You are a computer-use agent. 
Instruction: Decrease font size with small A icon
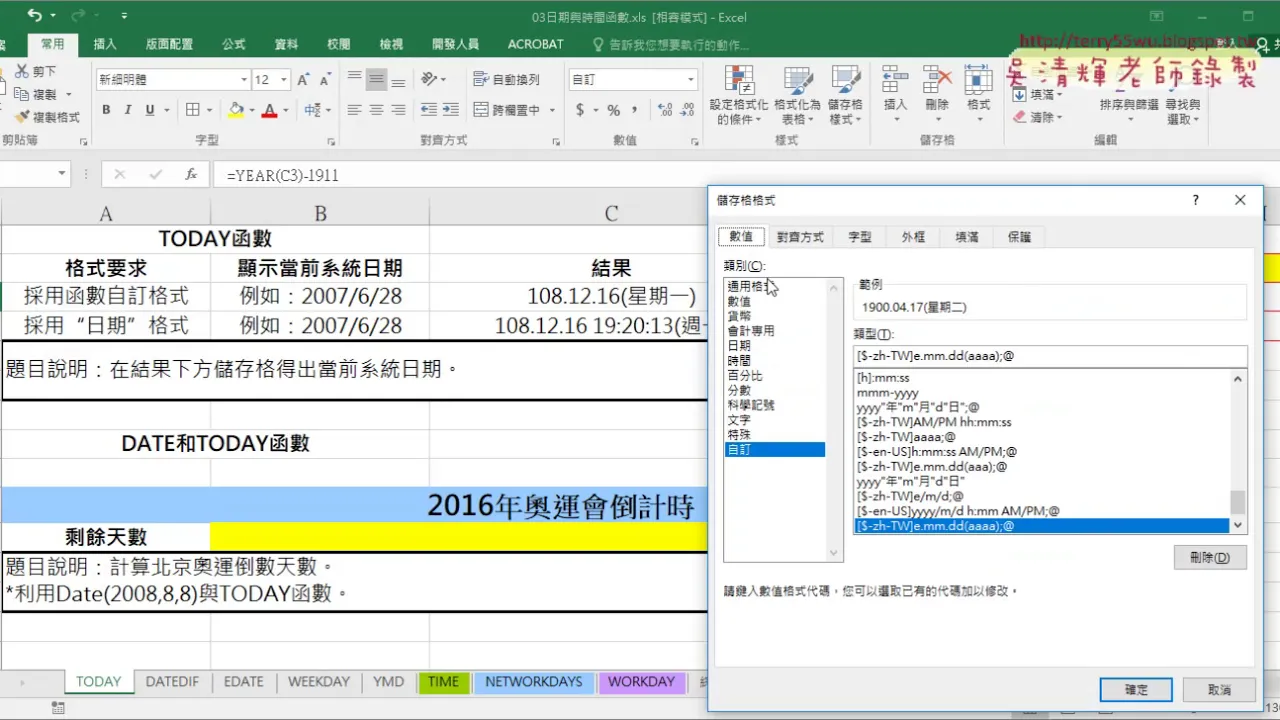point(326,80)
